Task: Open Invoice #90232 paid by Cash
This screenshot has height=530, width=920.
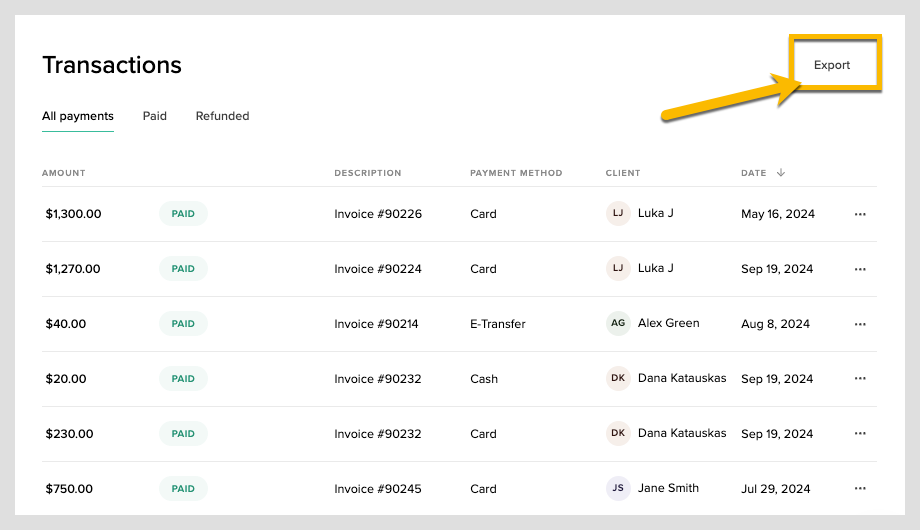Action: point(378,379)
